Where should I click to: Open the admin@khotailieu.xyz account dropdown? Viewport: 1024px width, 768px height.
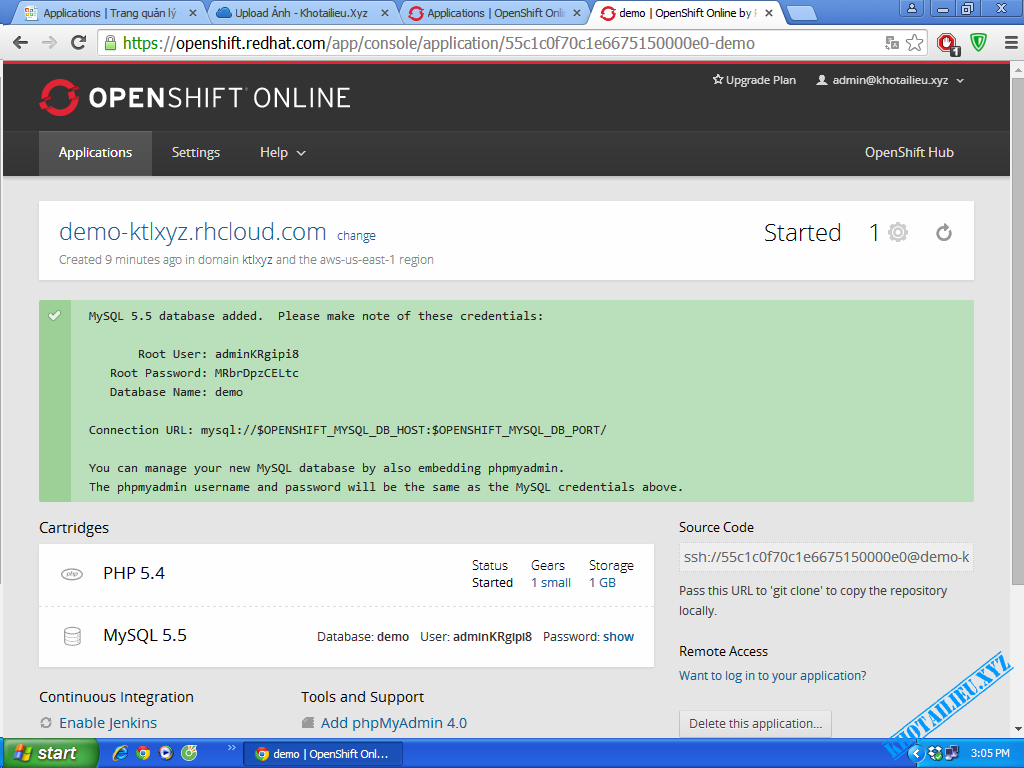[890, 80]
